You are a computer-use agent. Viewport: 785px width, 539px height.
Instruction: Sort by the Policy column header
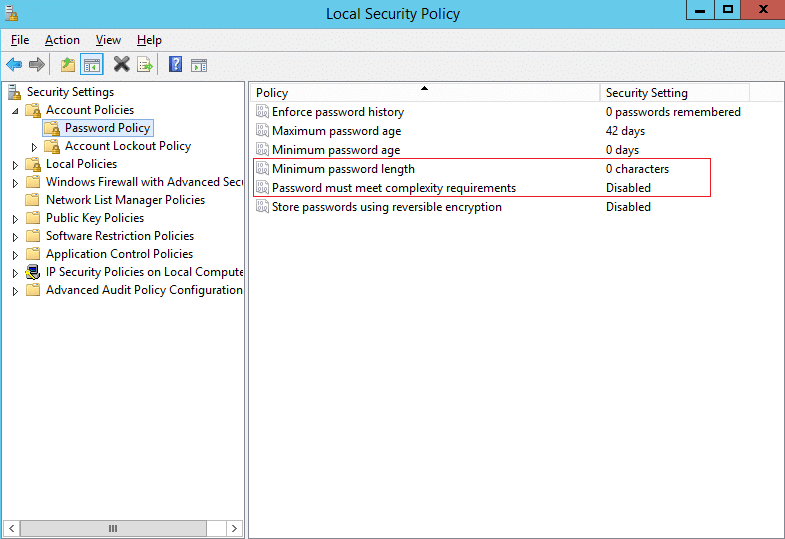tap(425, 93)
